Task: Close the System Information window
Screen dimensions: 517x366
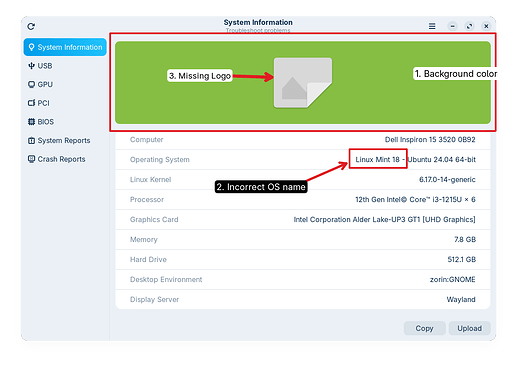Action: click(x=486, y=26)
